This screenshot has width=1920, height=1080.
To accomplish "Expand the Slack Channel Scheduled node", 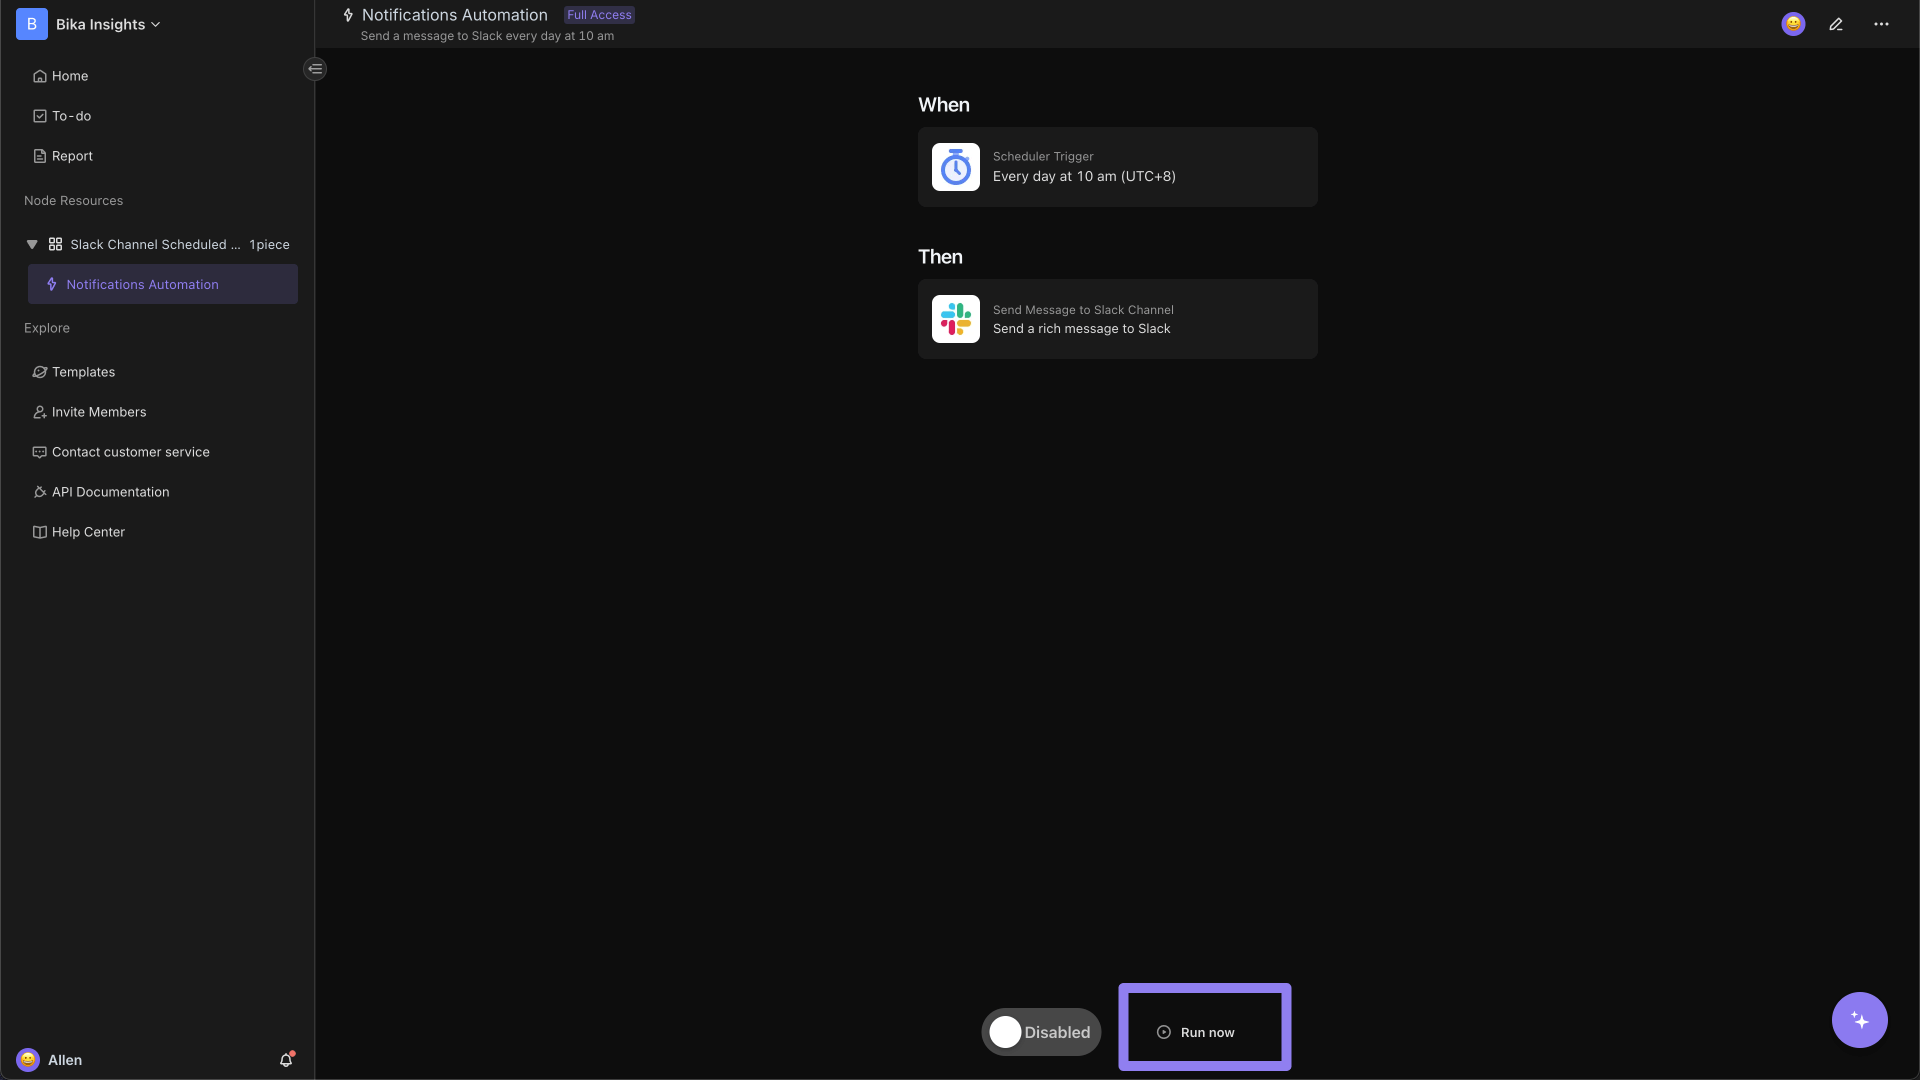I will (x=32, y=244).
